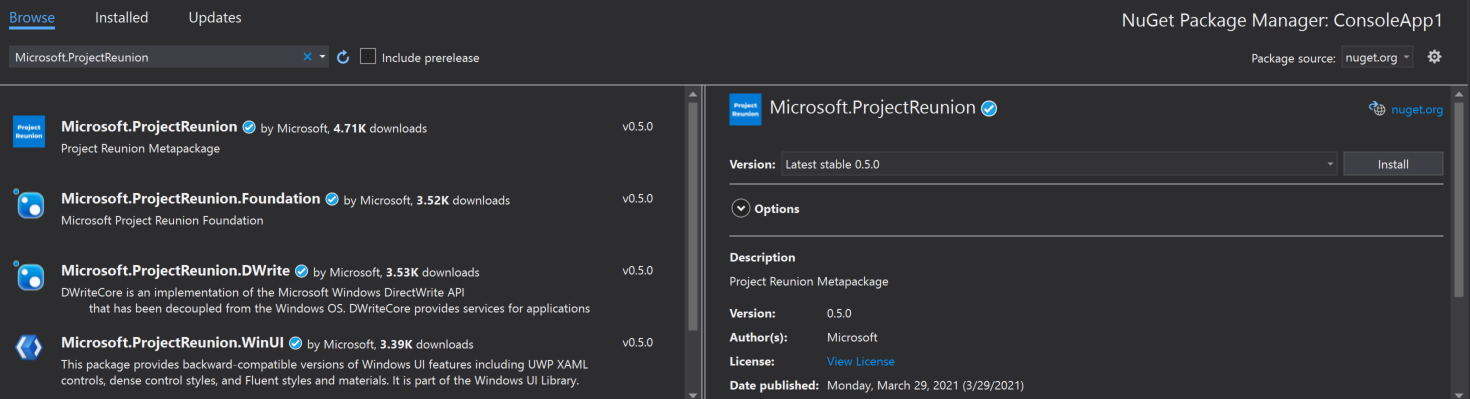This screenshot has height=399, width=1470.
Task: Click the globe icon beside nuget.org
Action: (x=1377, y=109)
